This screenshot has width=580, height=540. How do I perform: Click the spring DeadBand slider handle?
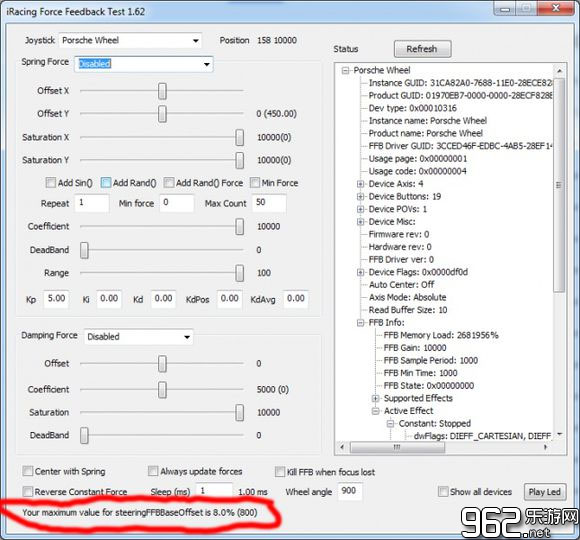point(84,250)
